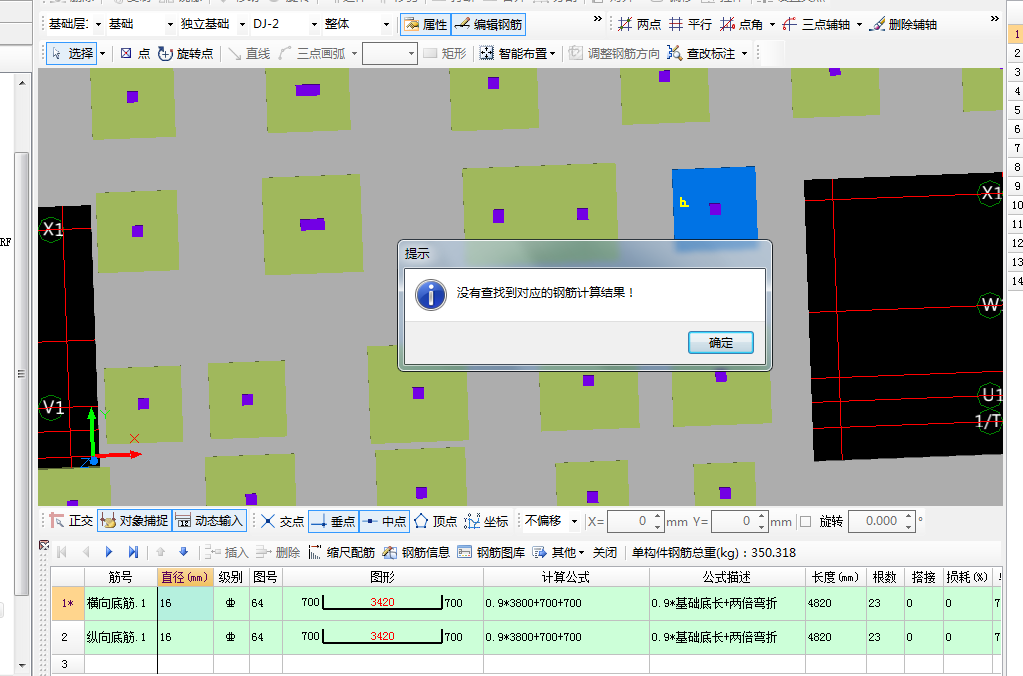
Task: Toggle the 编辑钢筋 tool
Action: coord(488,25)
